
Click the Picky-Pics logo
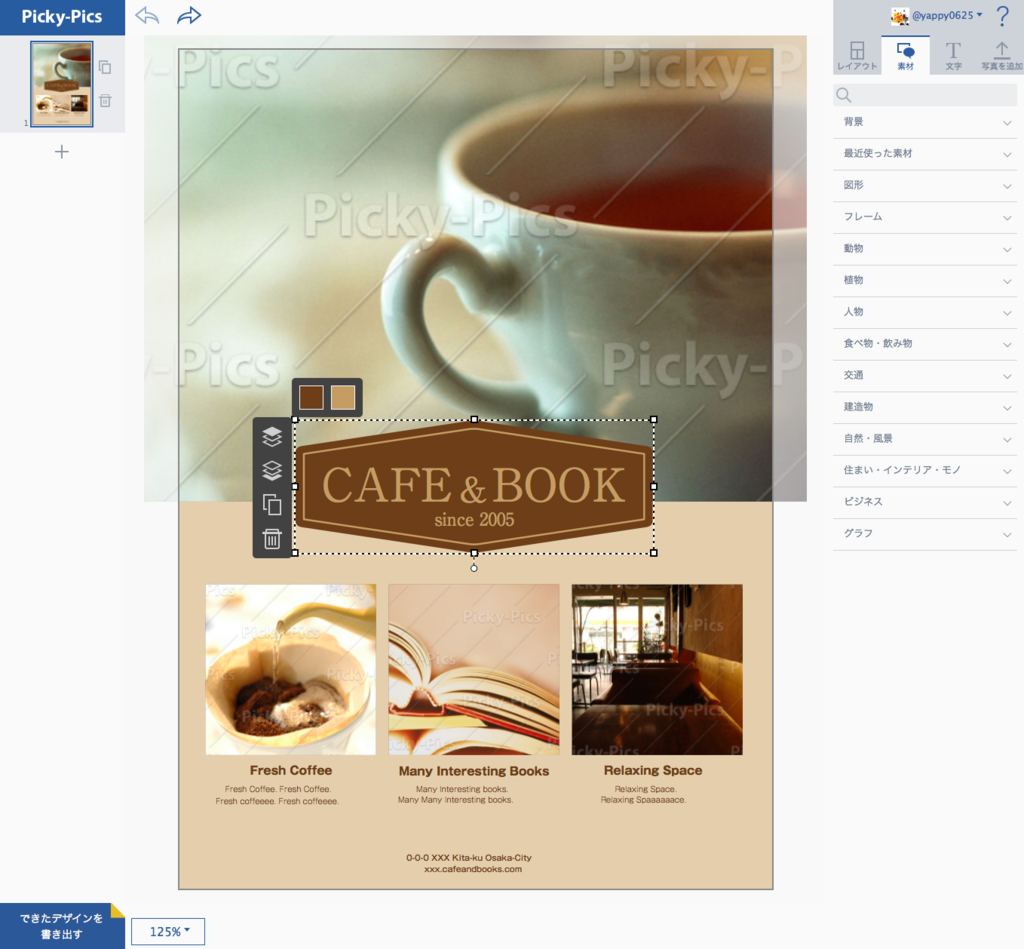point(62,17)
